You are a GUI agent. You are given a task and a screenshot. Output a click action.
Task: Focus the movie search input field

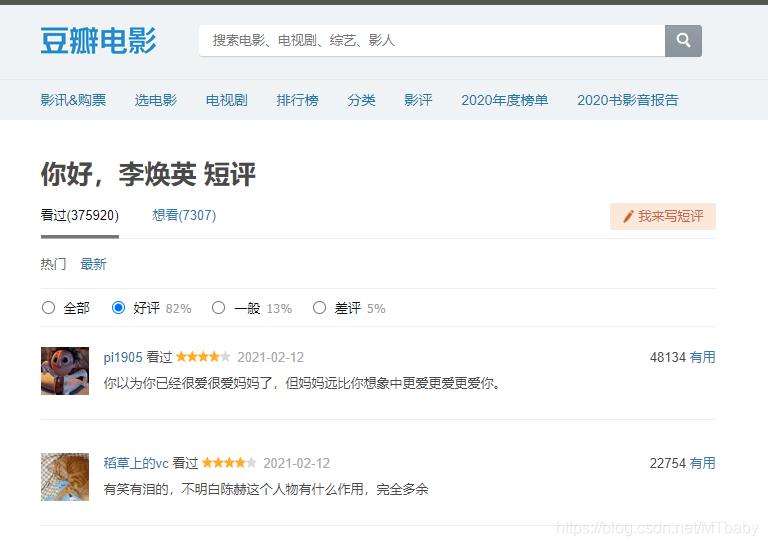(432, 41)
